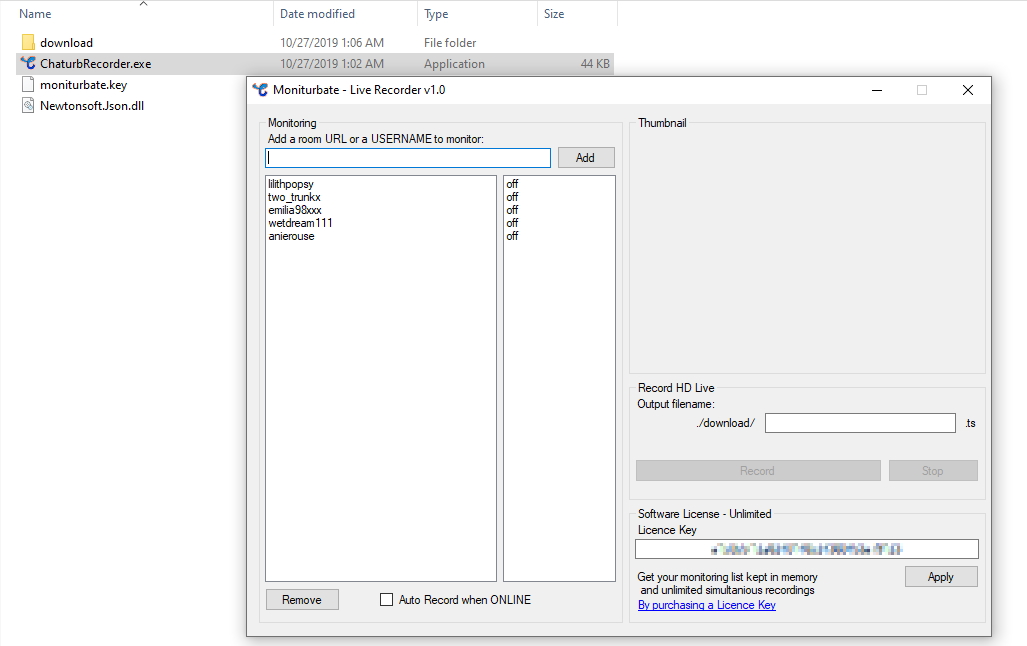1027x646 pixels.
Task: Click the output filename input field
Action: 860,423
